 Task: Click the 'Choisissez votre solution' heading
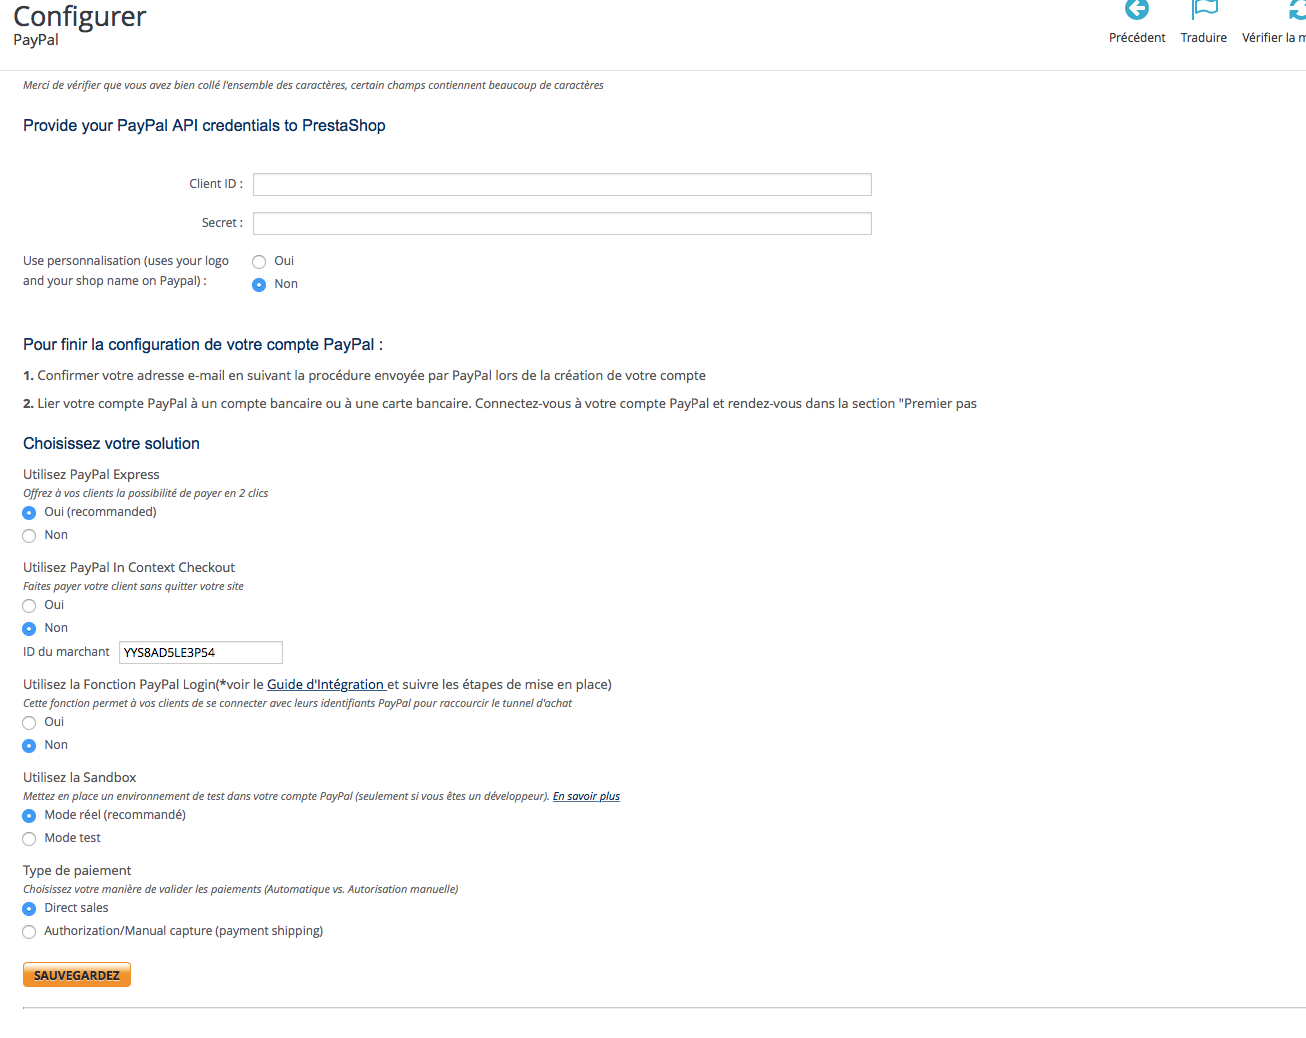[x=111, y=444]
